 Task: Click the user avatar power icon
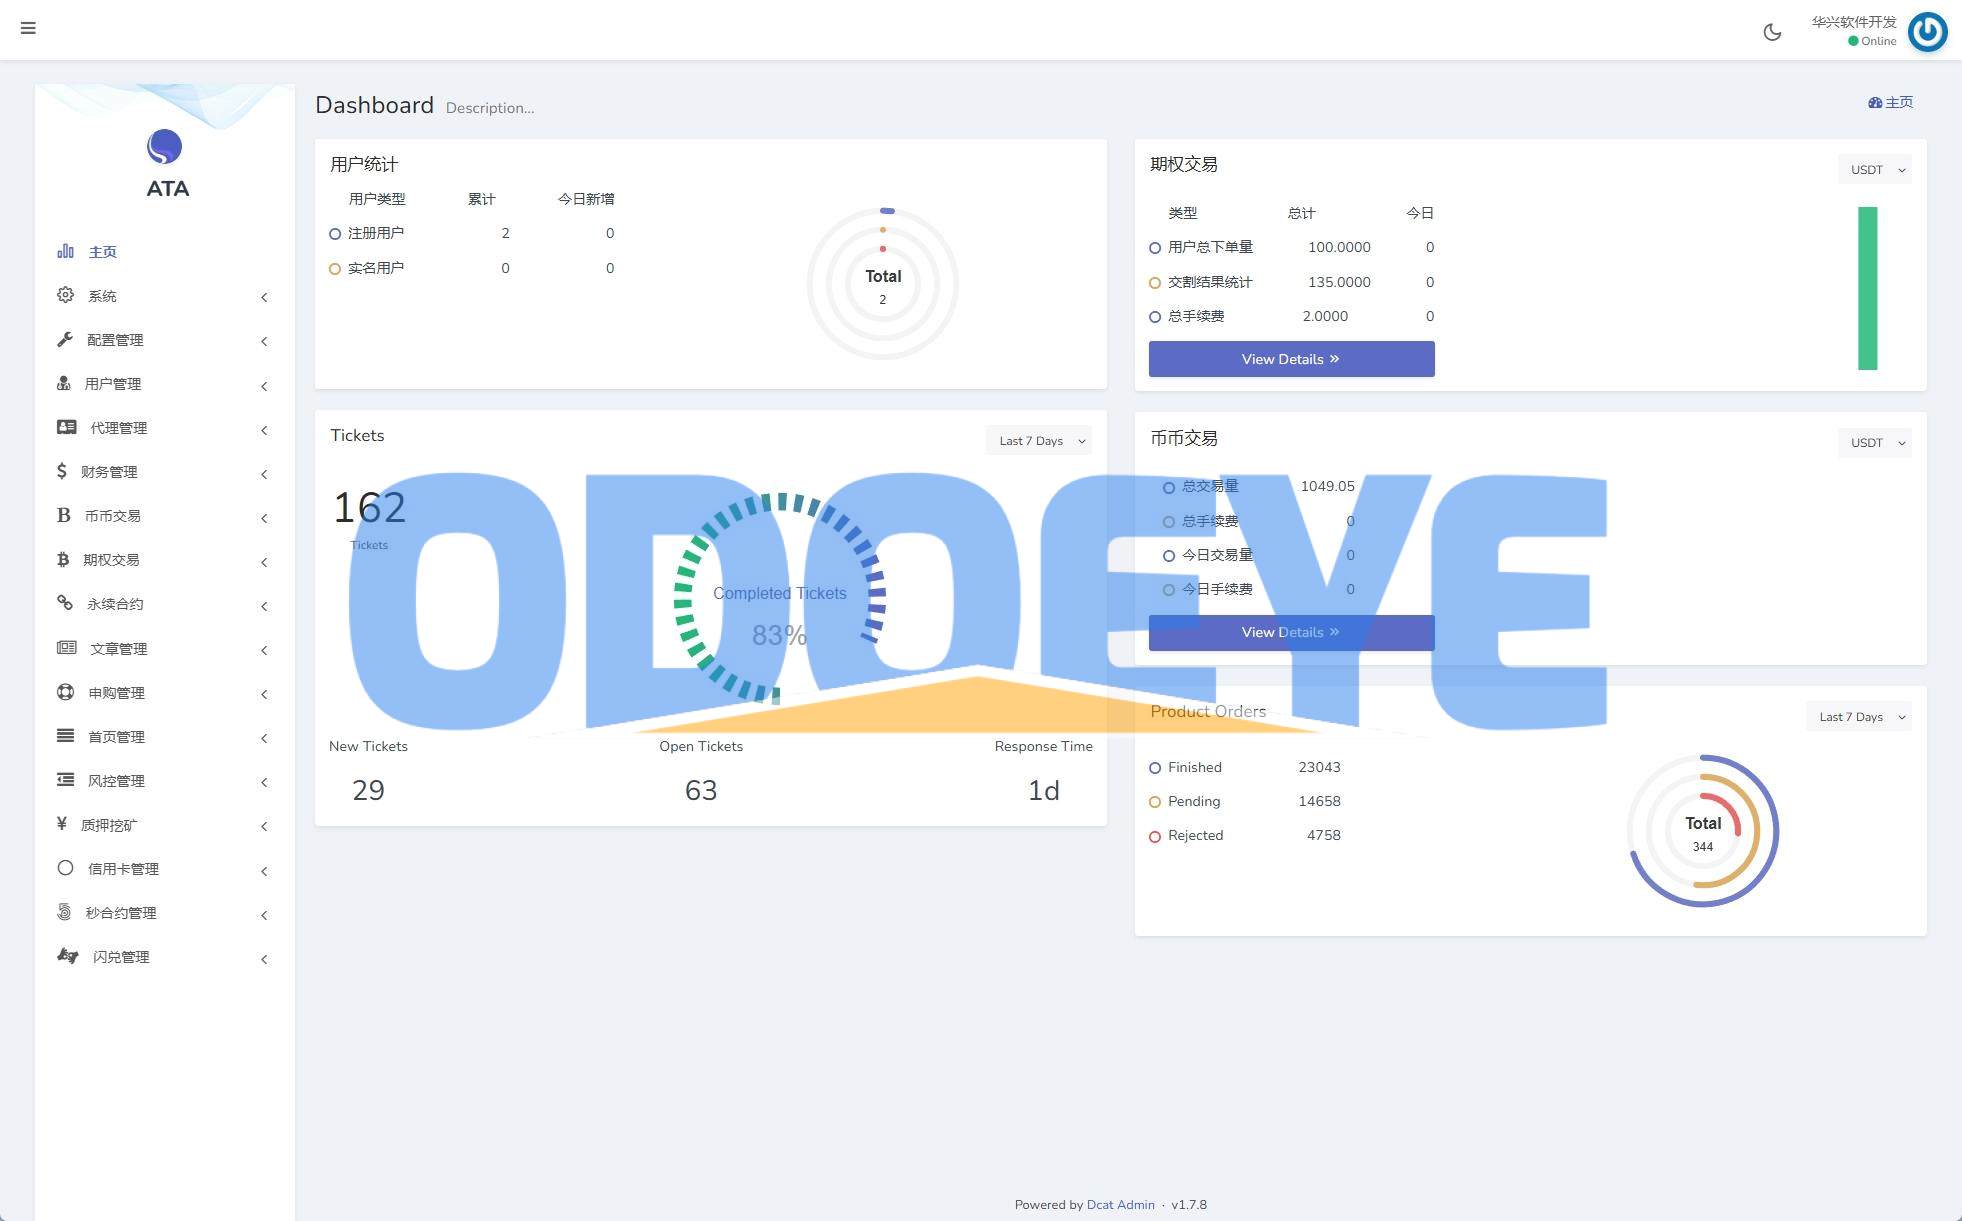[x=1927, y=32]
